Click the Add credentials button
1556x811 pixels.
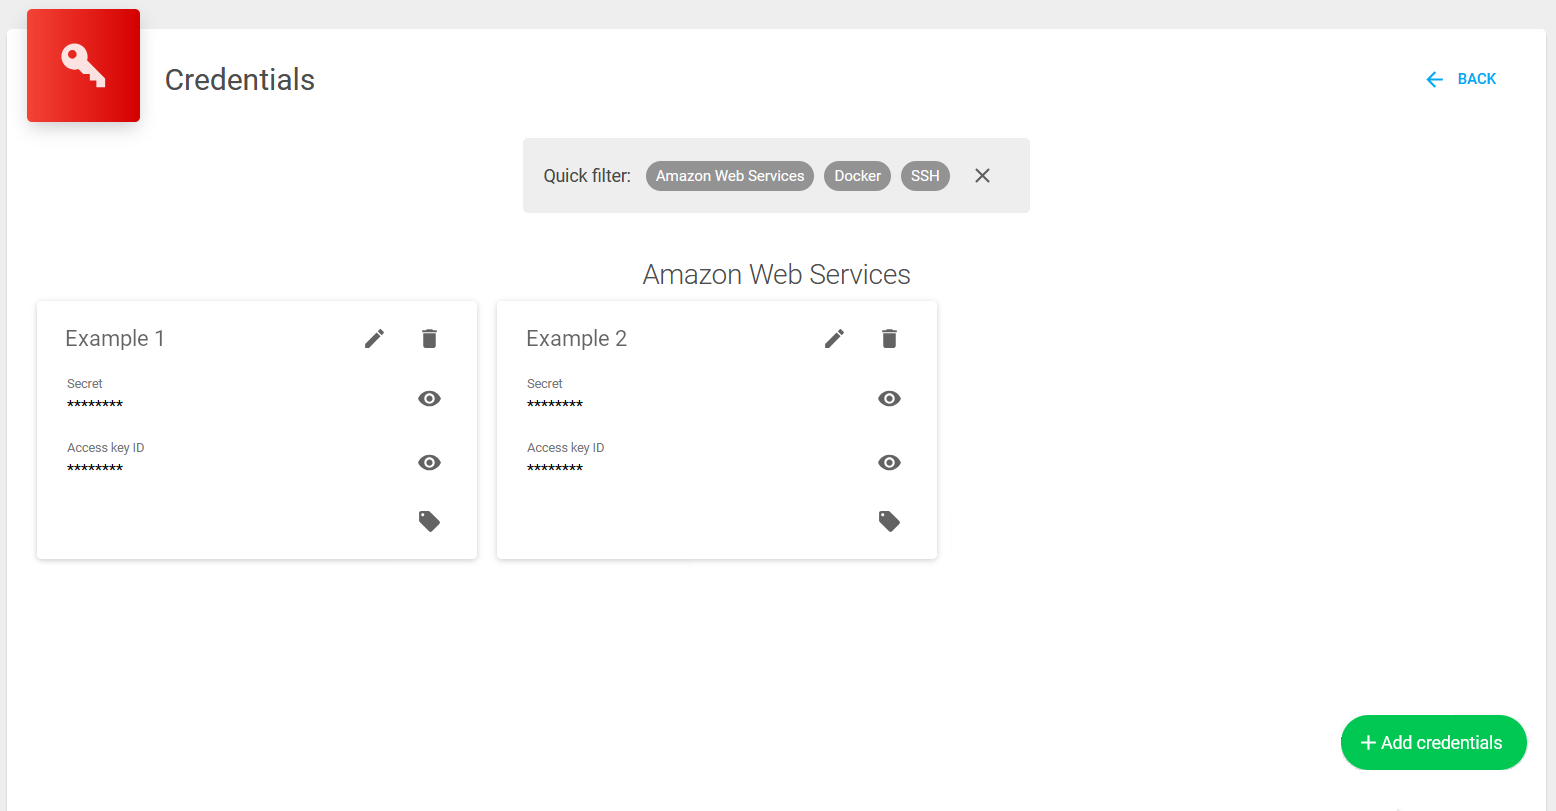1433,743
